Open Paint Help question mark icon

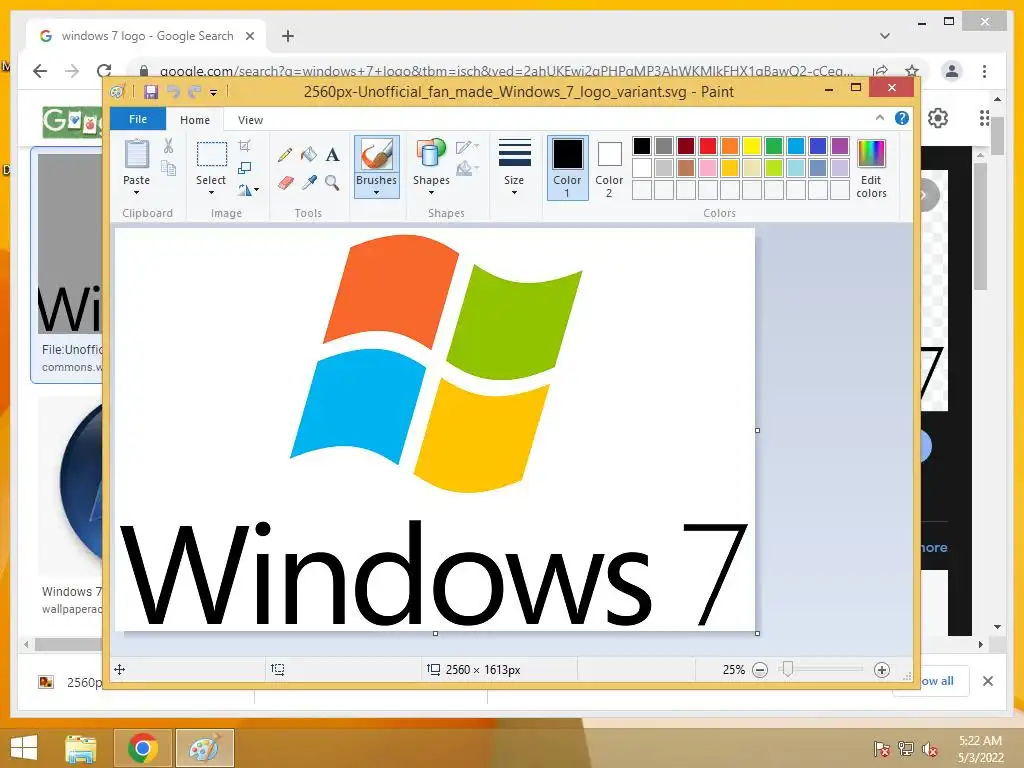[x=902, y=118]
